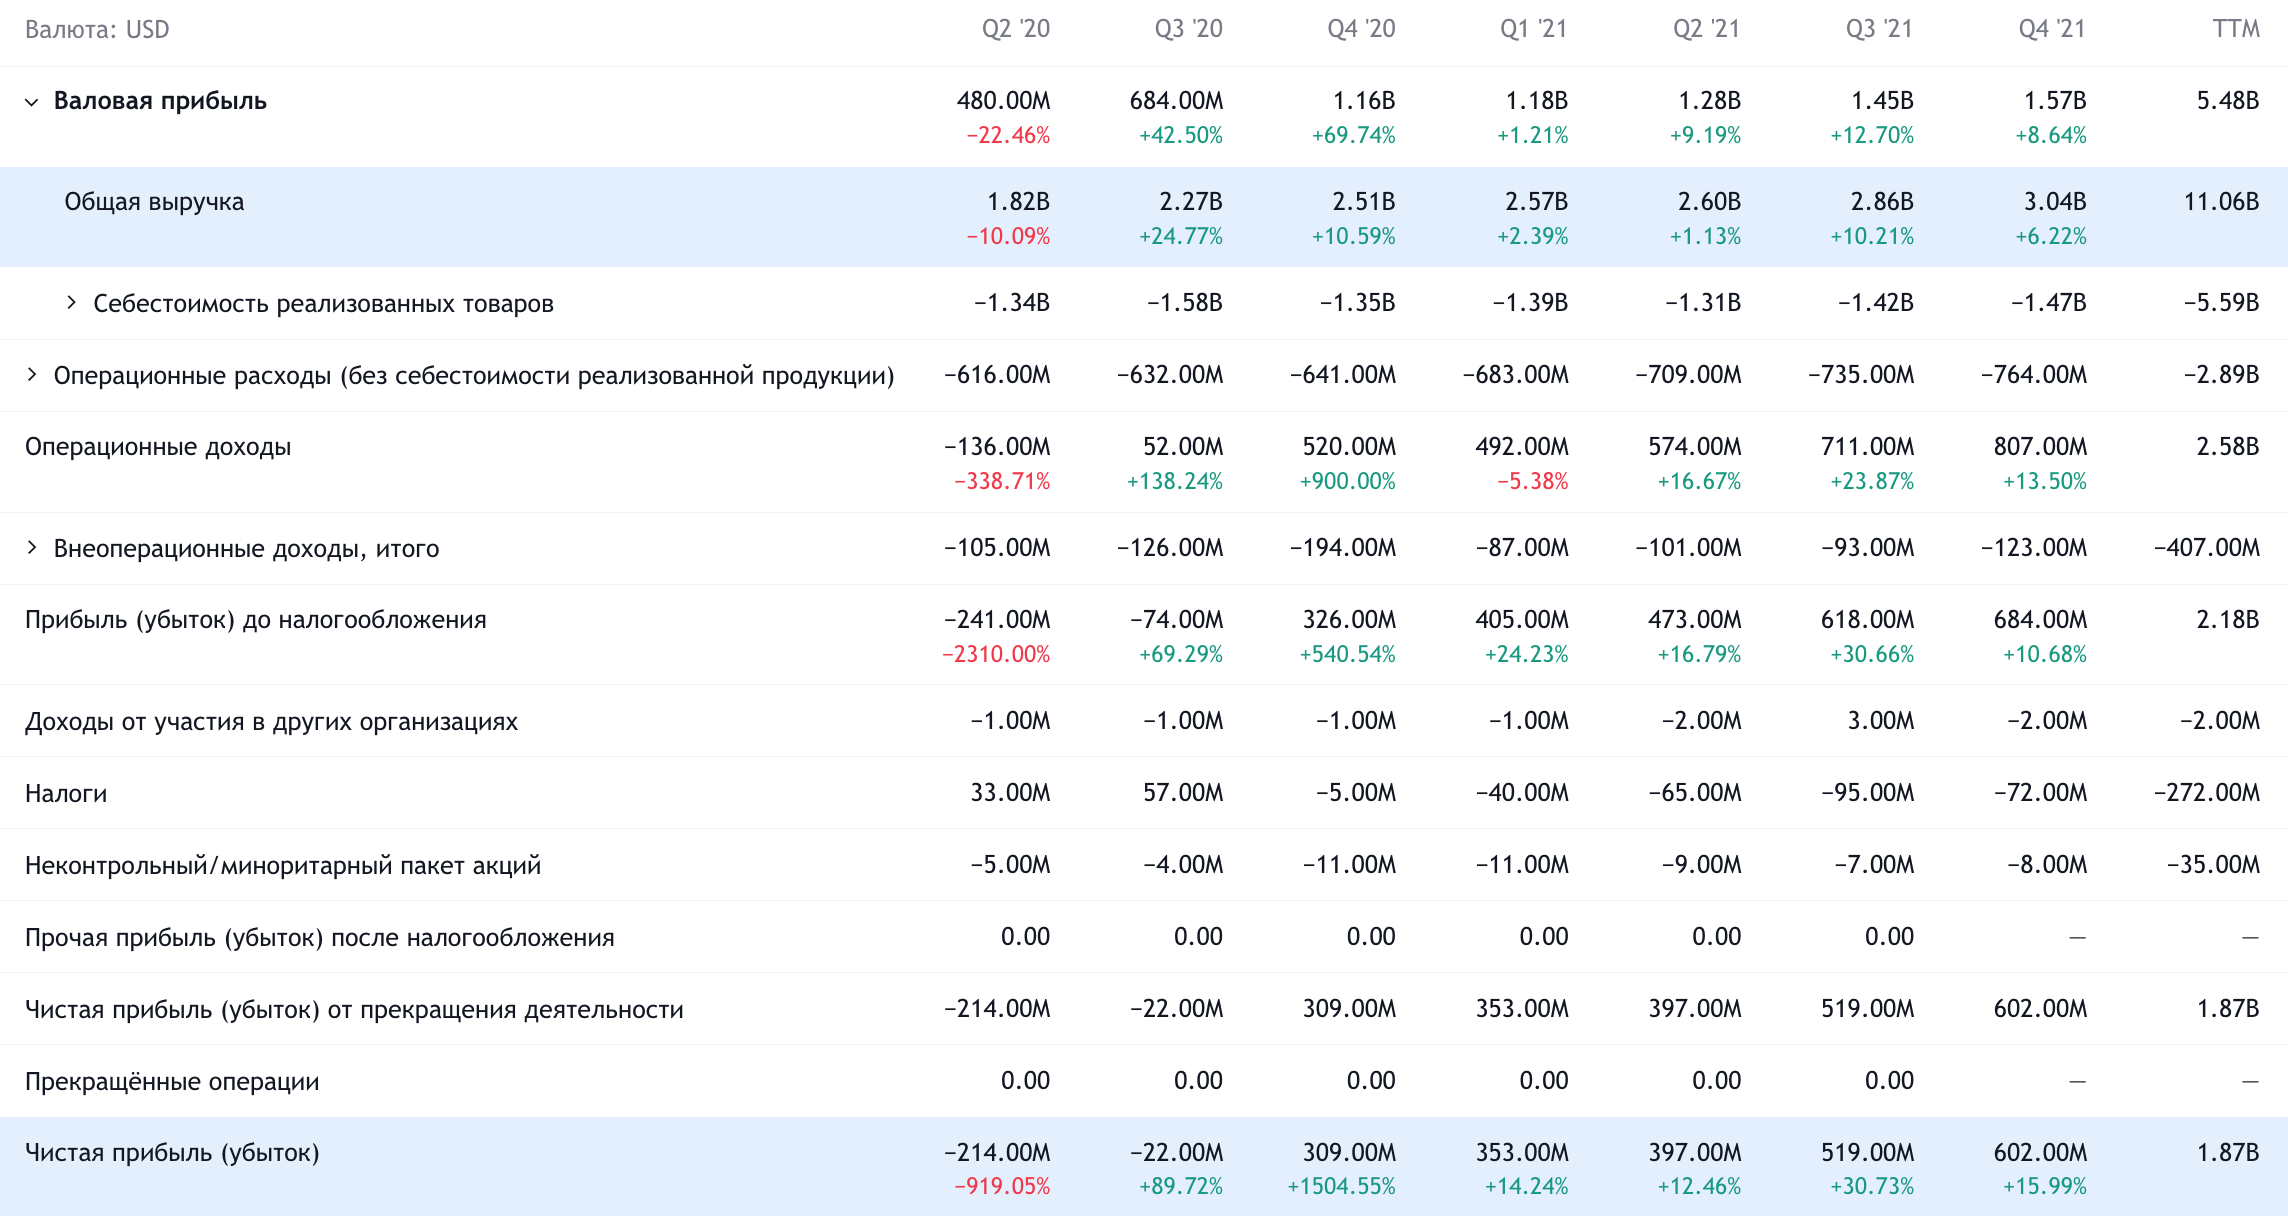Click net income change +15.99%
The image size is (2288, 1216).
click(2044, 1187)
